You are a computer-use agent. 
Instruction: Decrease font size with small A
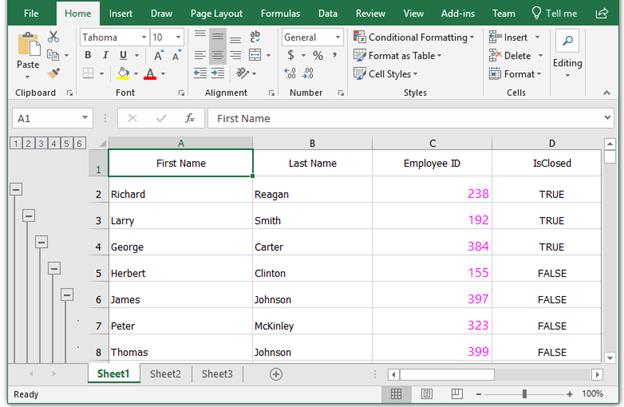click(176, 55)
